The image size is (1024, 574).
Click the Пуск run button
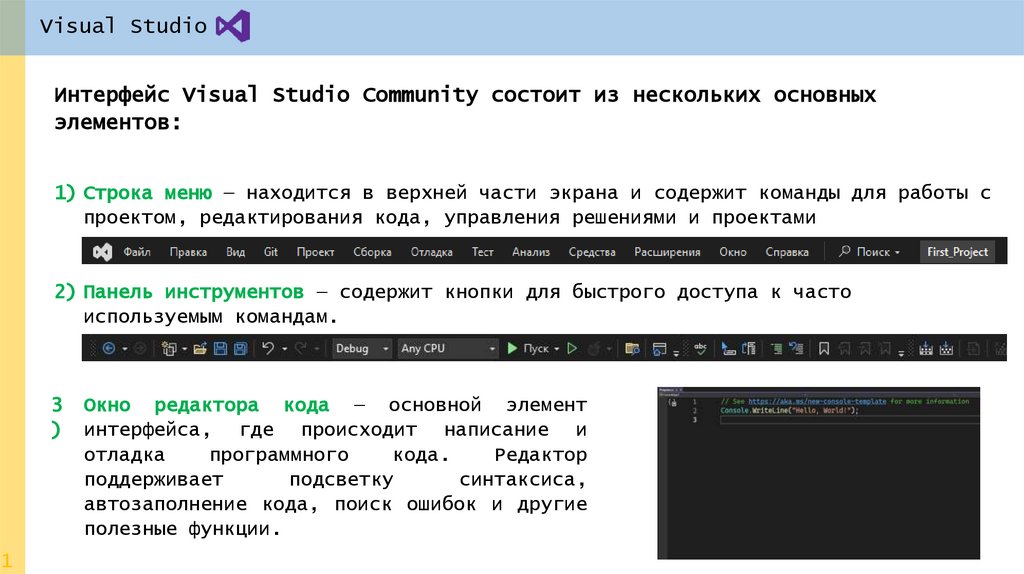(528, 349)
